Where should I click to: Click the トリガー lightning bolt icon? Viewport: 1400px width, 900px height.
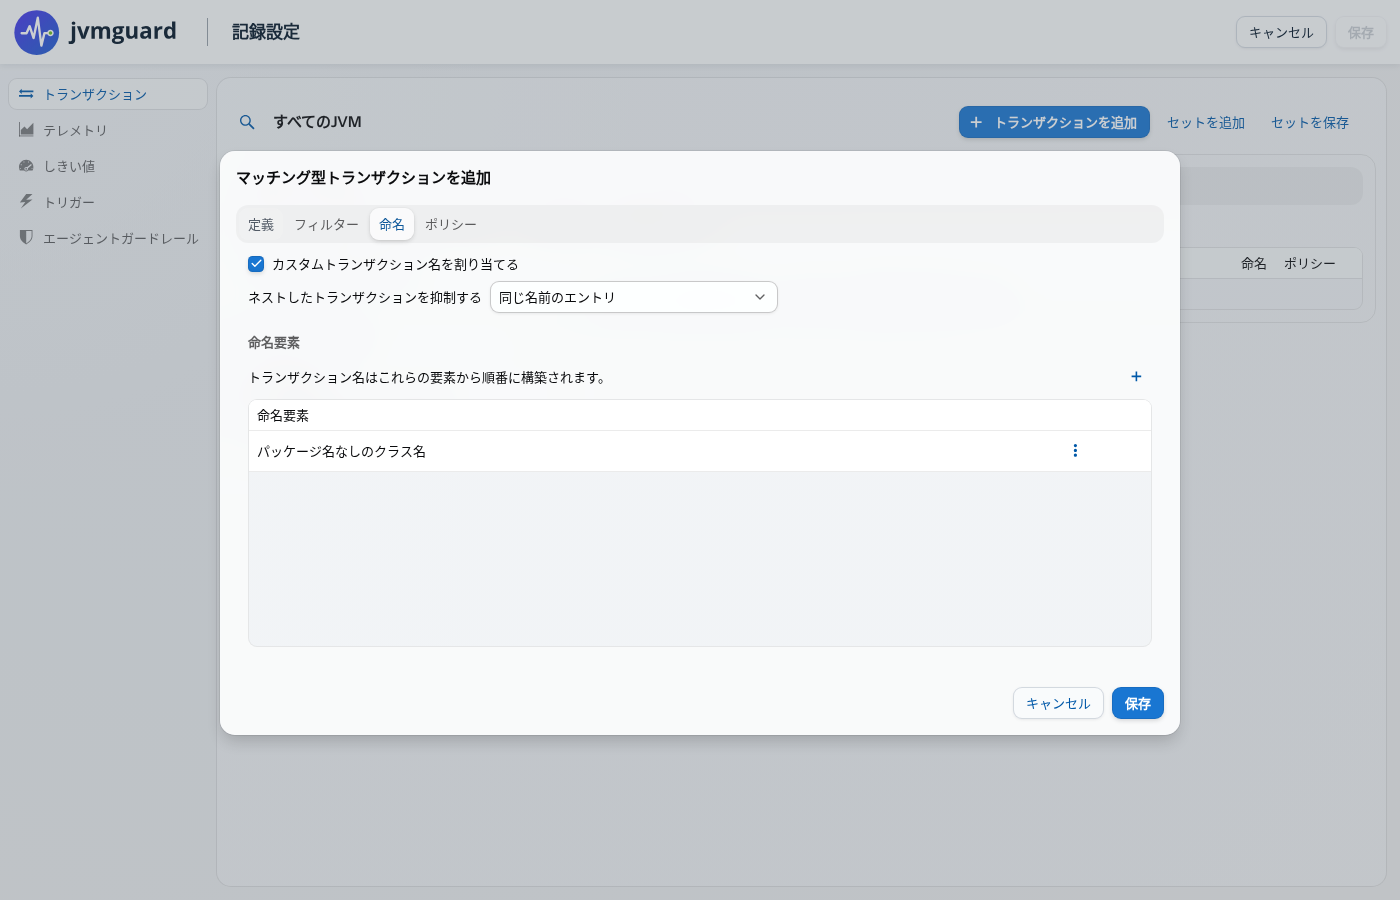pyautogui.click(x=27, y=201)
